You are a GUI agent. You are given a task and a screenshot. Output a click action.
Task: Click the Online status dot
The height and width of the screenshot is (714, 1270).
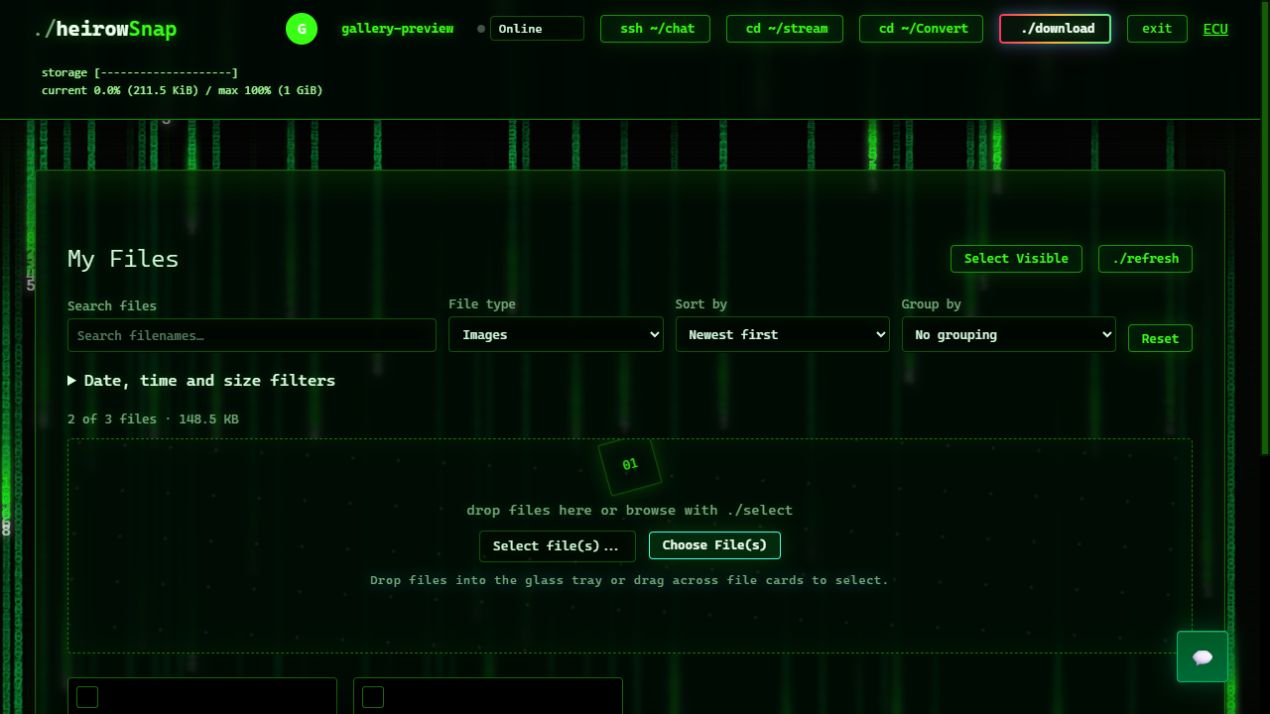481,29
